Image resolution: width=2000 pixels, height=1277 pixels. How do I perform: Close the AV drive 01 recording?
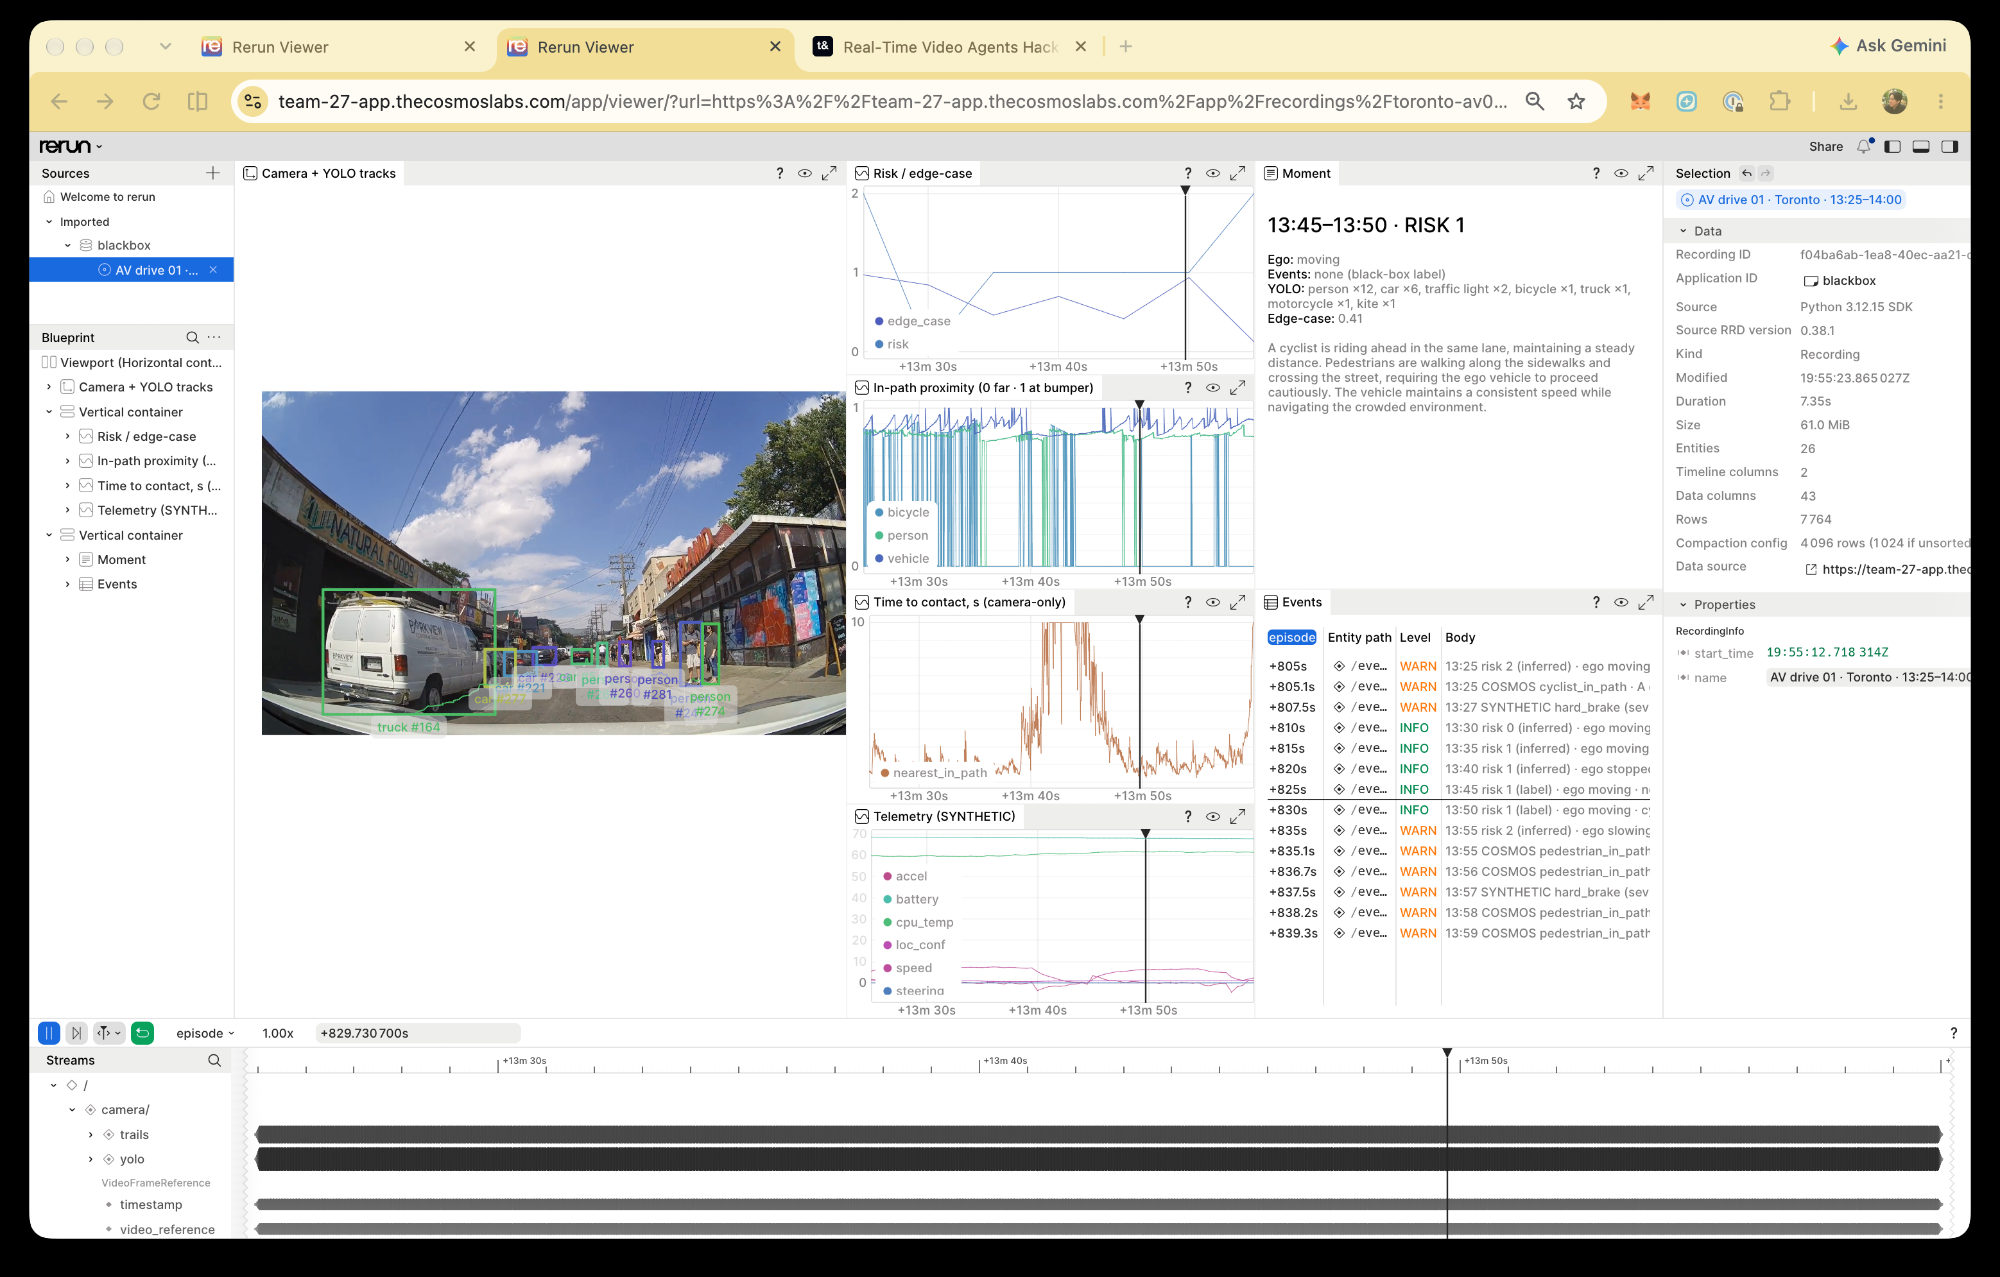pos(213,270)
